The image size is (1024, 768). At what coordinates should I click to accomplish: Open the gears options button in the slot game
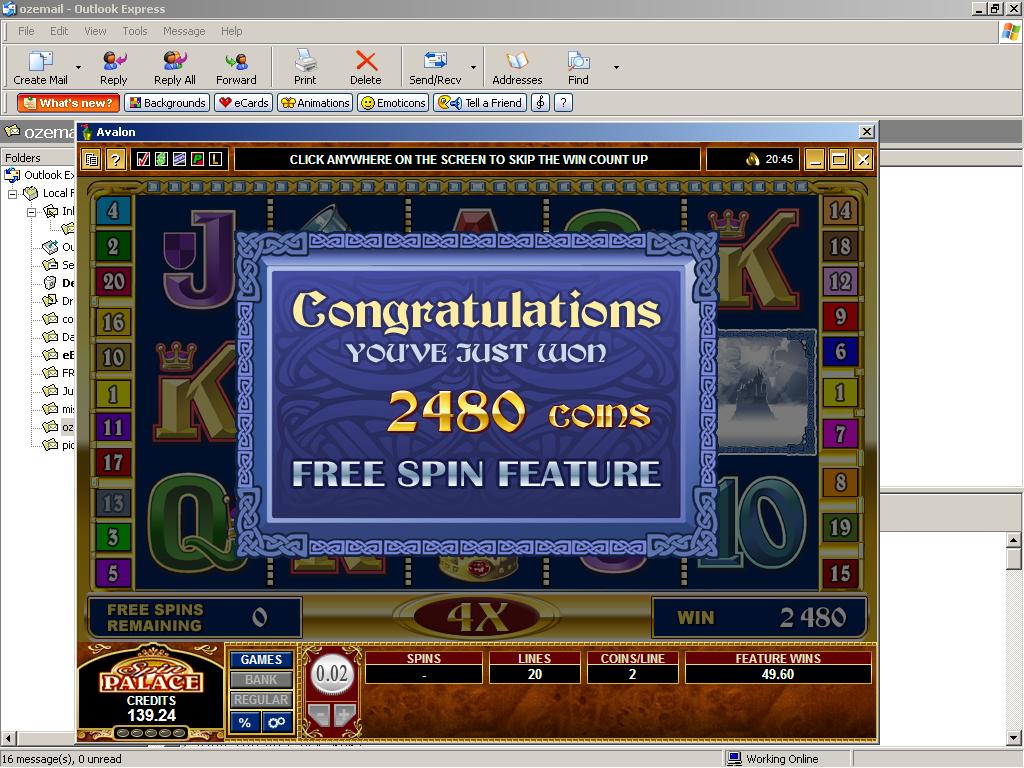click(x=276, y=722)
